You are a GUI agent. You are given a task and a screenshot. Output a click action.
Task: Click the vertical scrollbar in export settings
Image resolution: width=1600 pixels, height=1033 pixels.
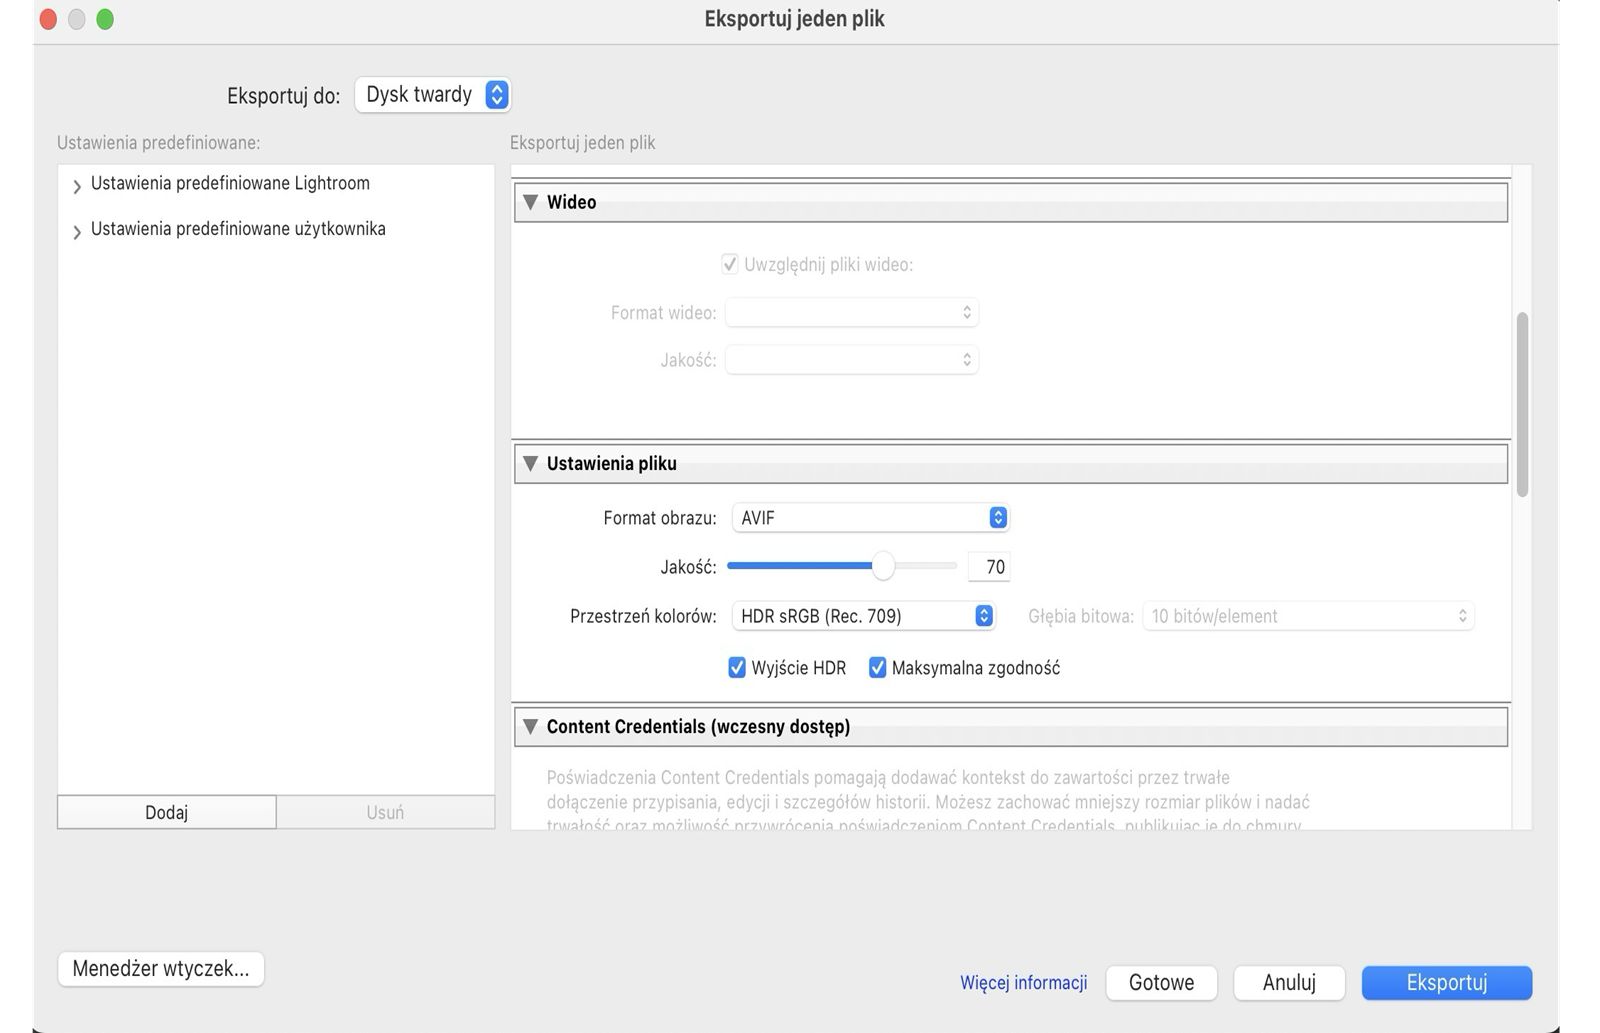[x=1522, y=404]
